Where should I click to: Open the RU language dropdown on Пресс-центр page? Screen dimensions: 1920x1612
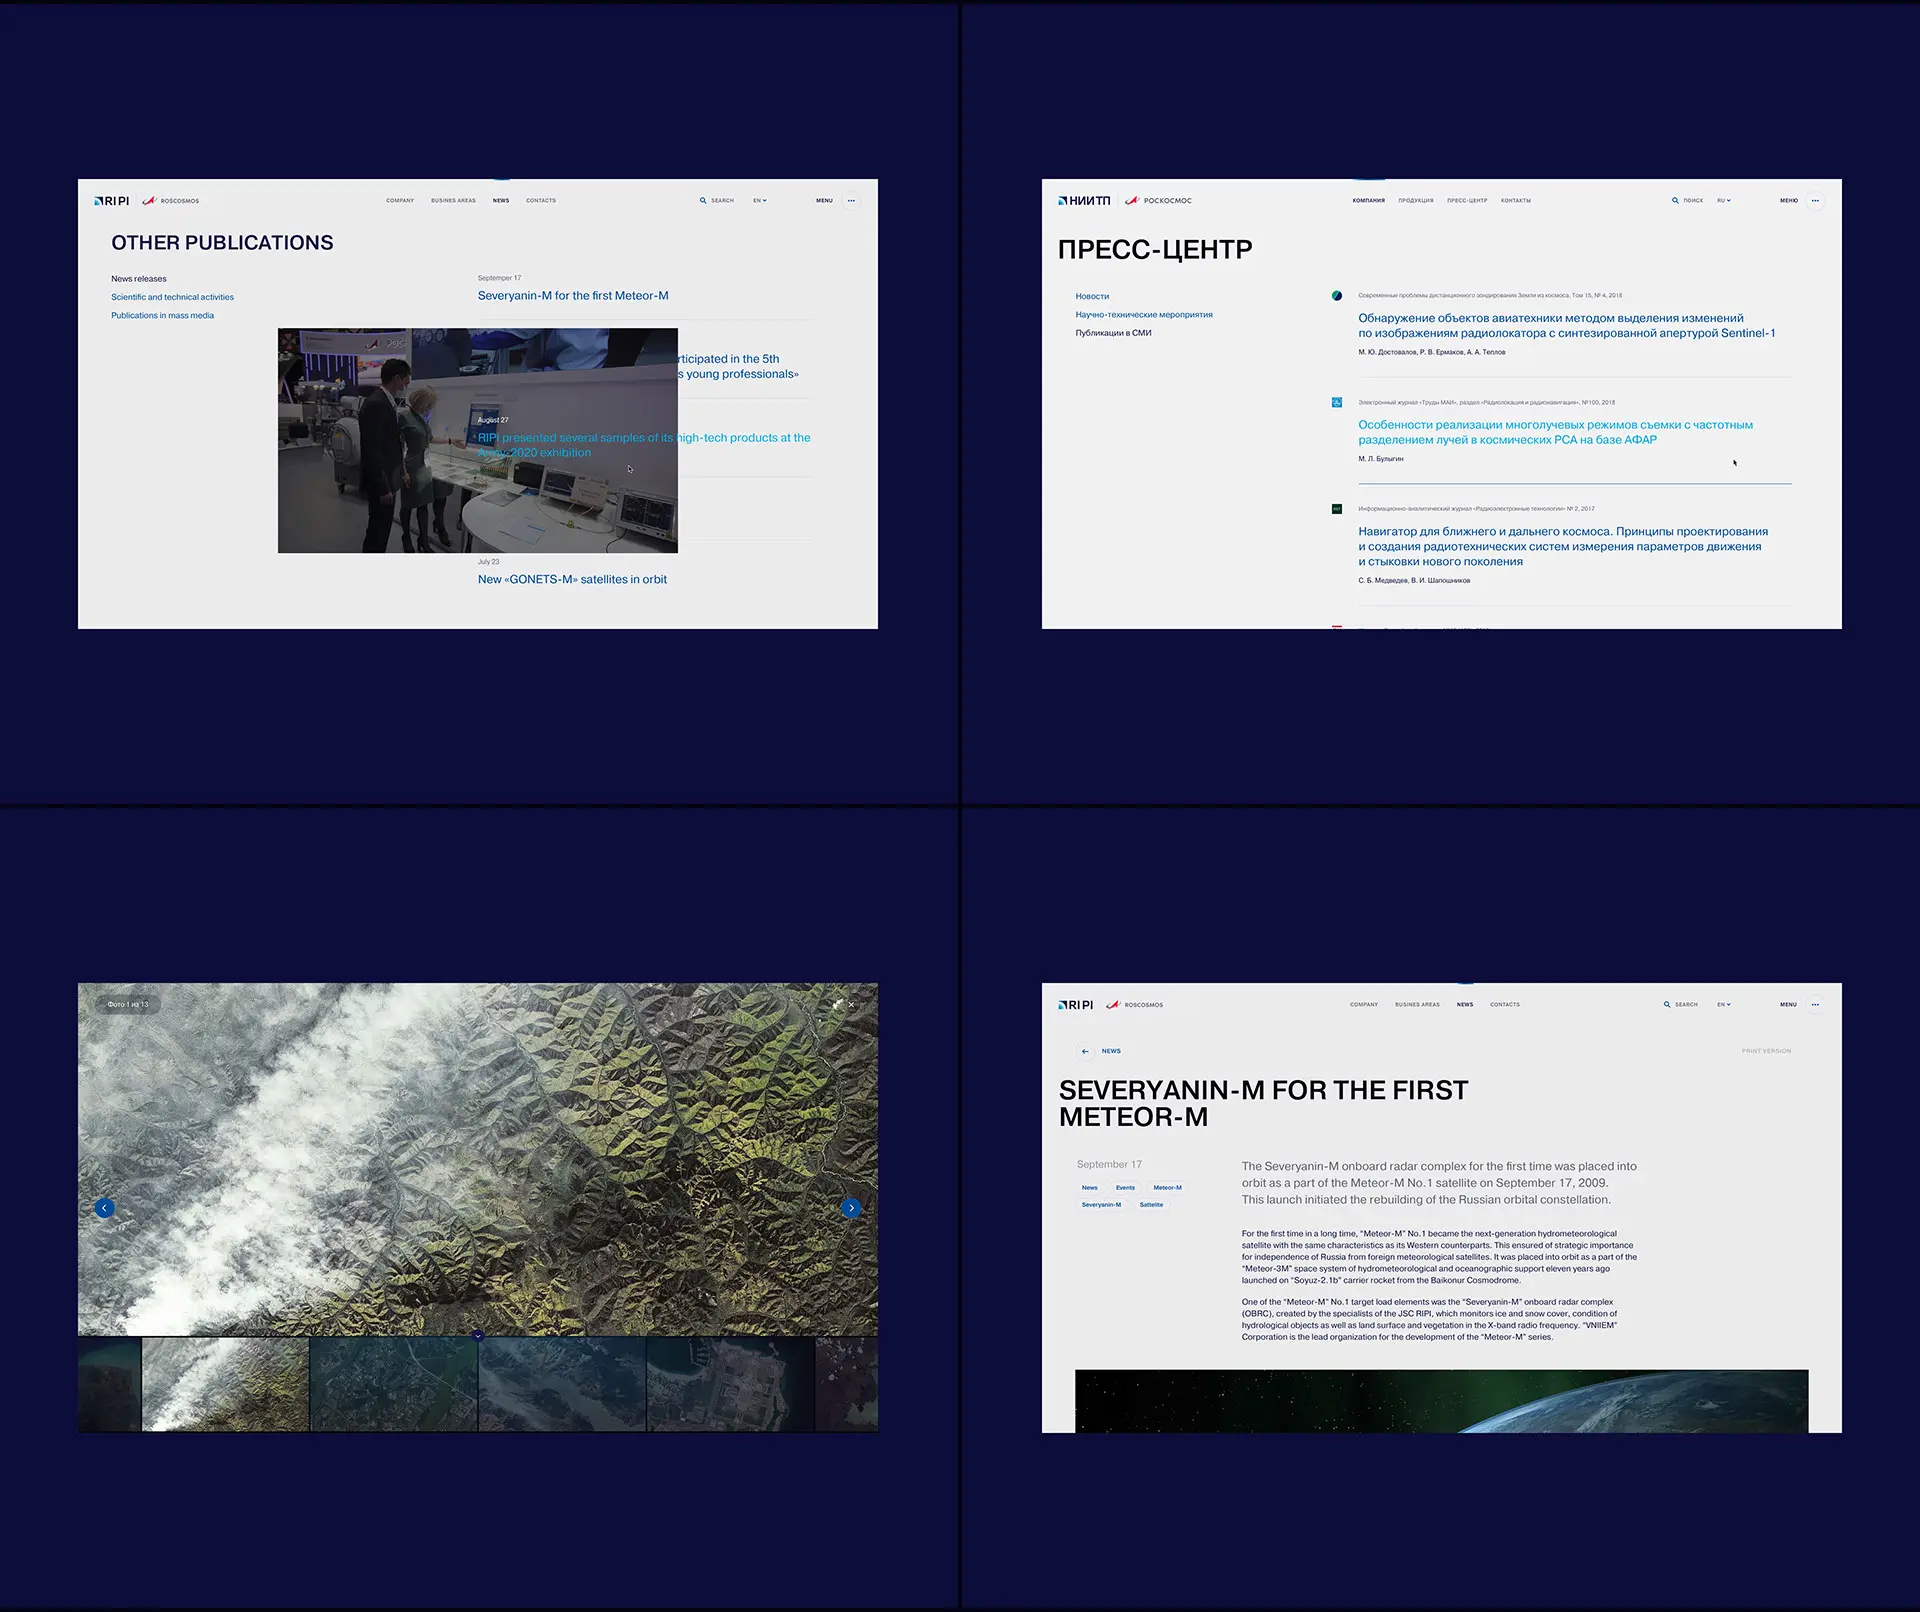pyautogui.click(x=1724, y=201)
